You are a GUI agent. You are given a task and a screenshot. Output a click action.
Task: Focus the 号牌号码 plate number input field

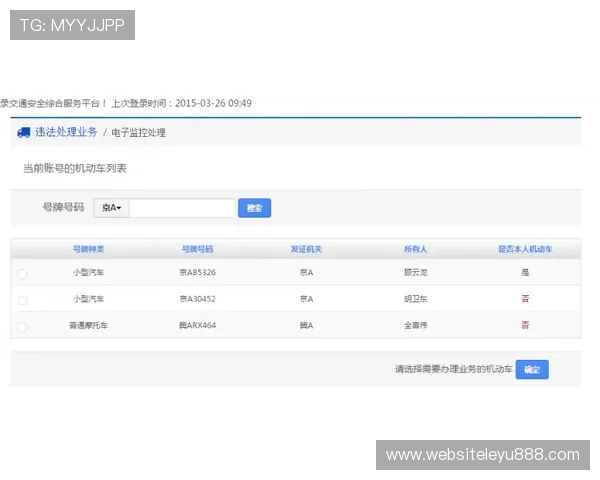pyautogui.click(x=182, y=208)
